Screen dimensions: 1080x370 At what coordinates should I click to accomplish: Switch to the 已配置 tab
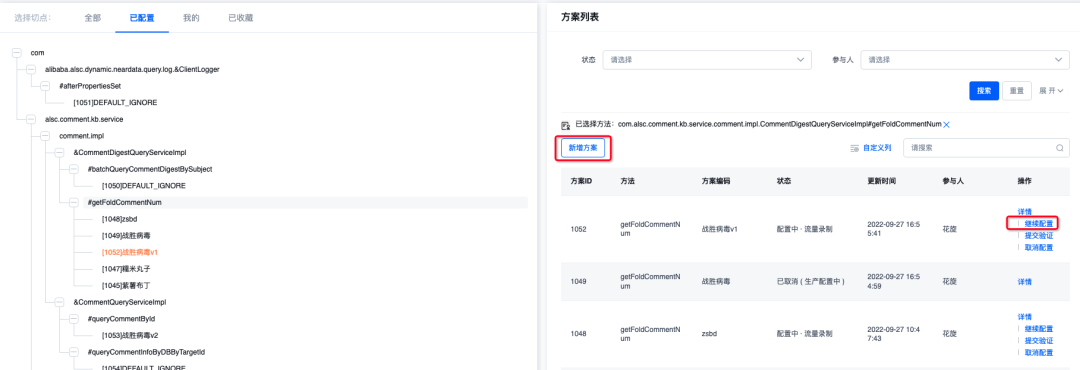point(142,18)
